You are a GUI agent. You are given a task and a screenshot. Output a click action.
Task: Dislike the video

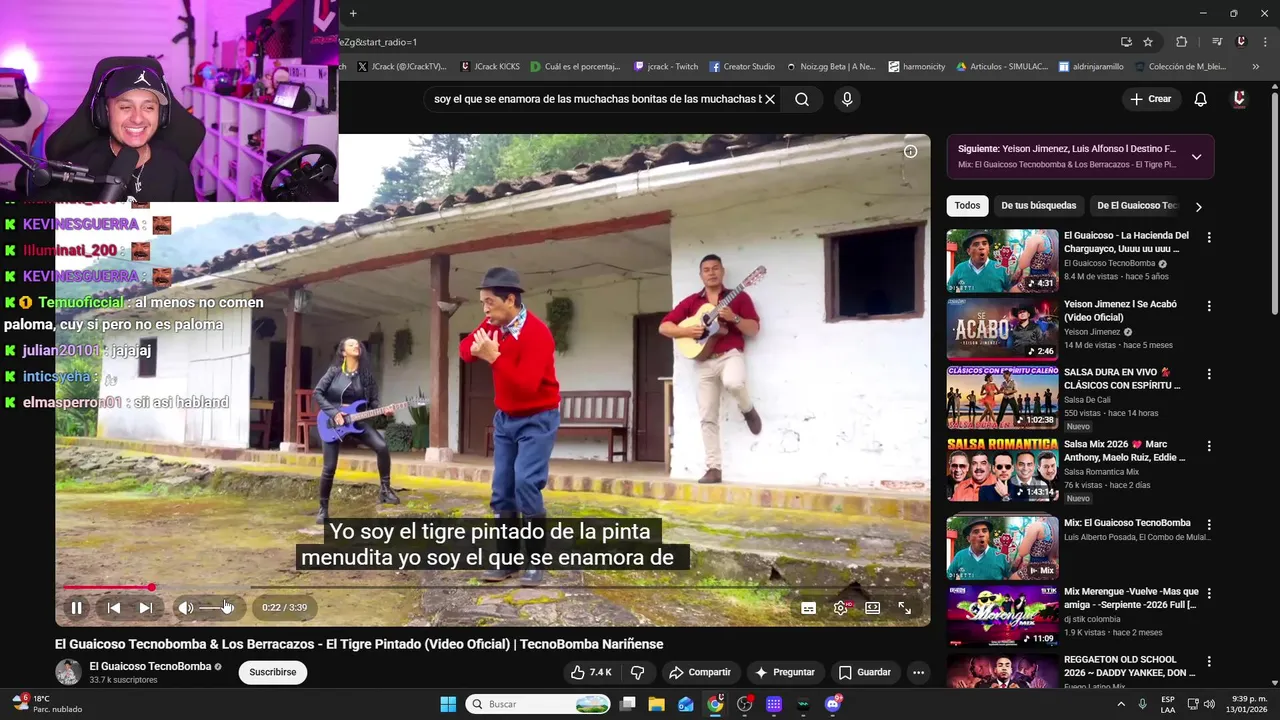(637, 672)
